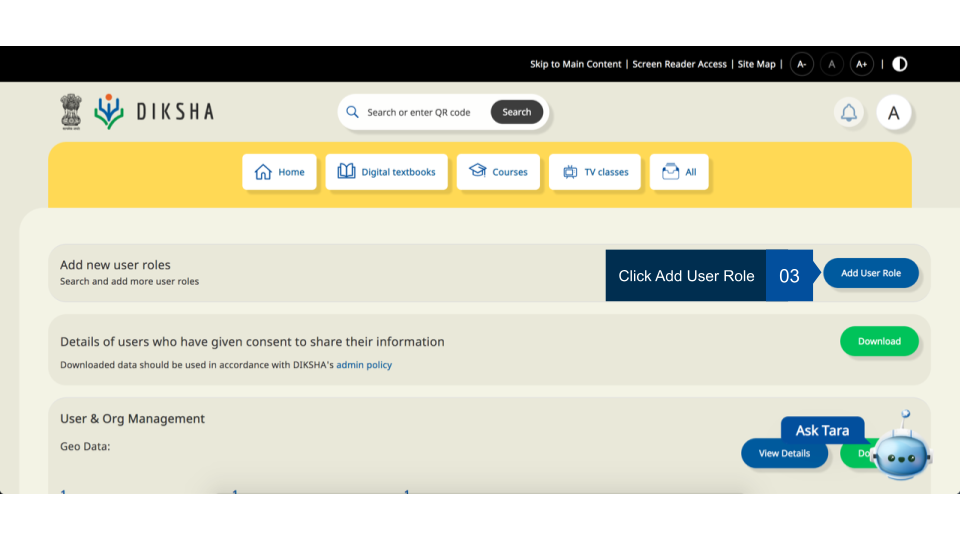Click the magnifier icon in search box
The width and height of the screenshot is (960, 540).
click(x=352, y=112)
